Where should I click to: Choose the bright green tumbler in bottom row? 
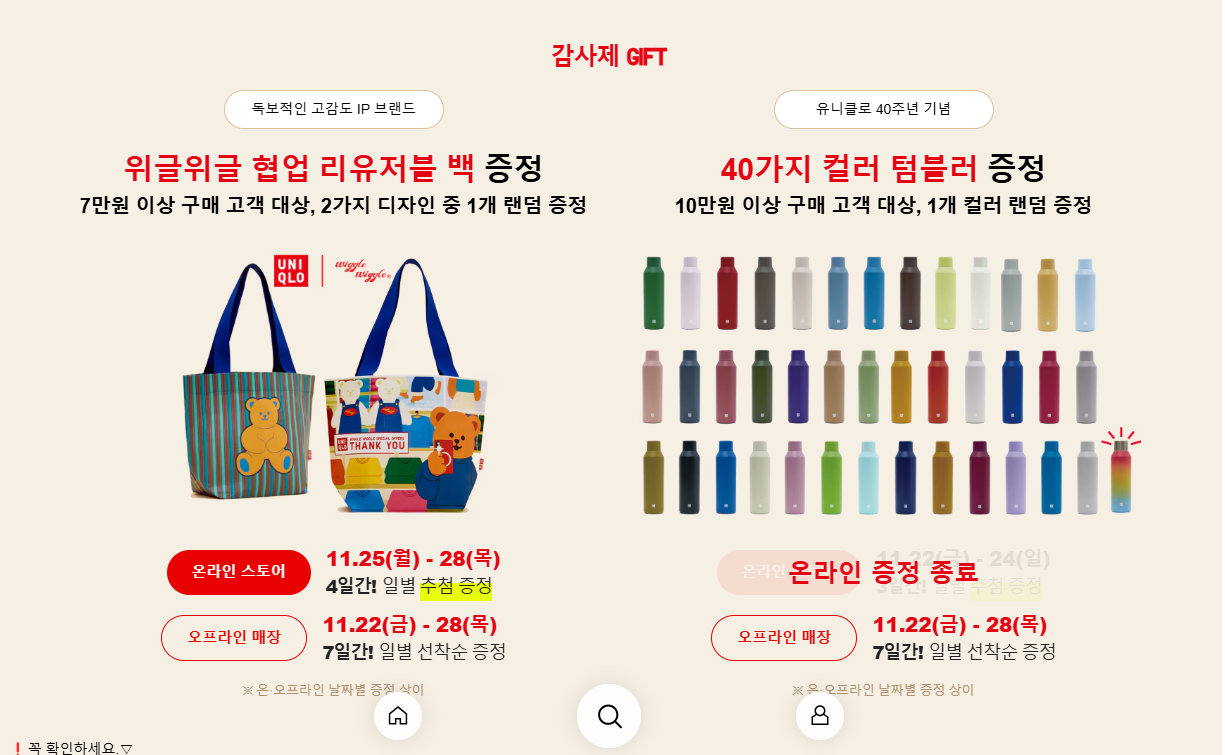831,477
